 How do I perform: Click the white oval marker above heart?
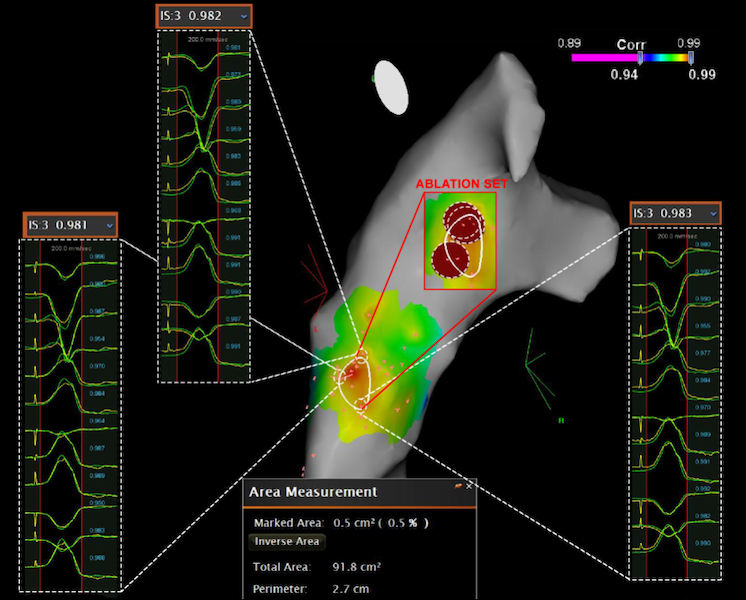[391, 86]
